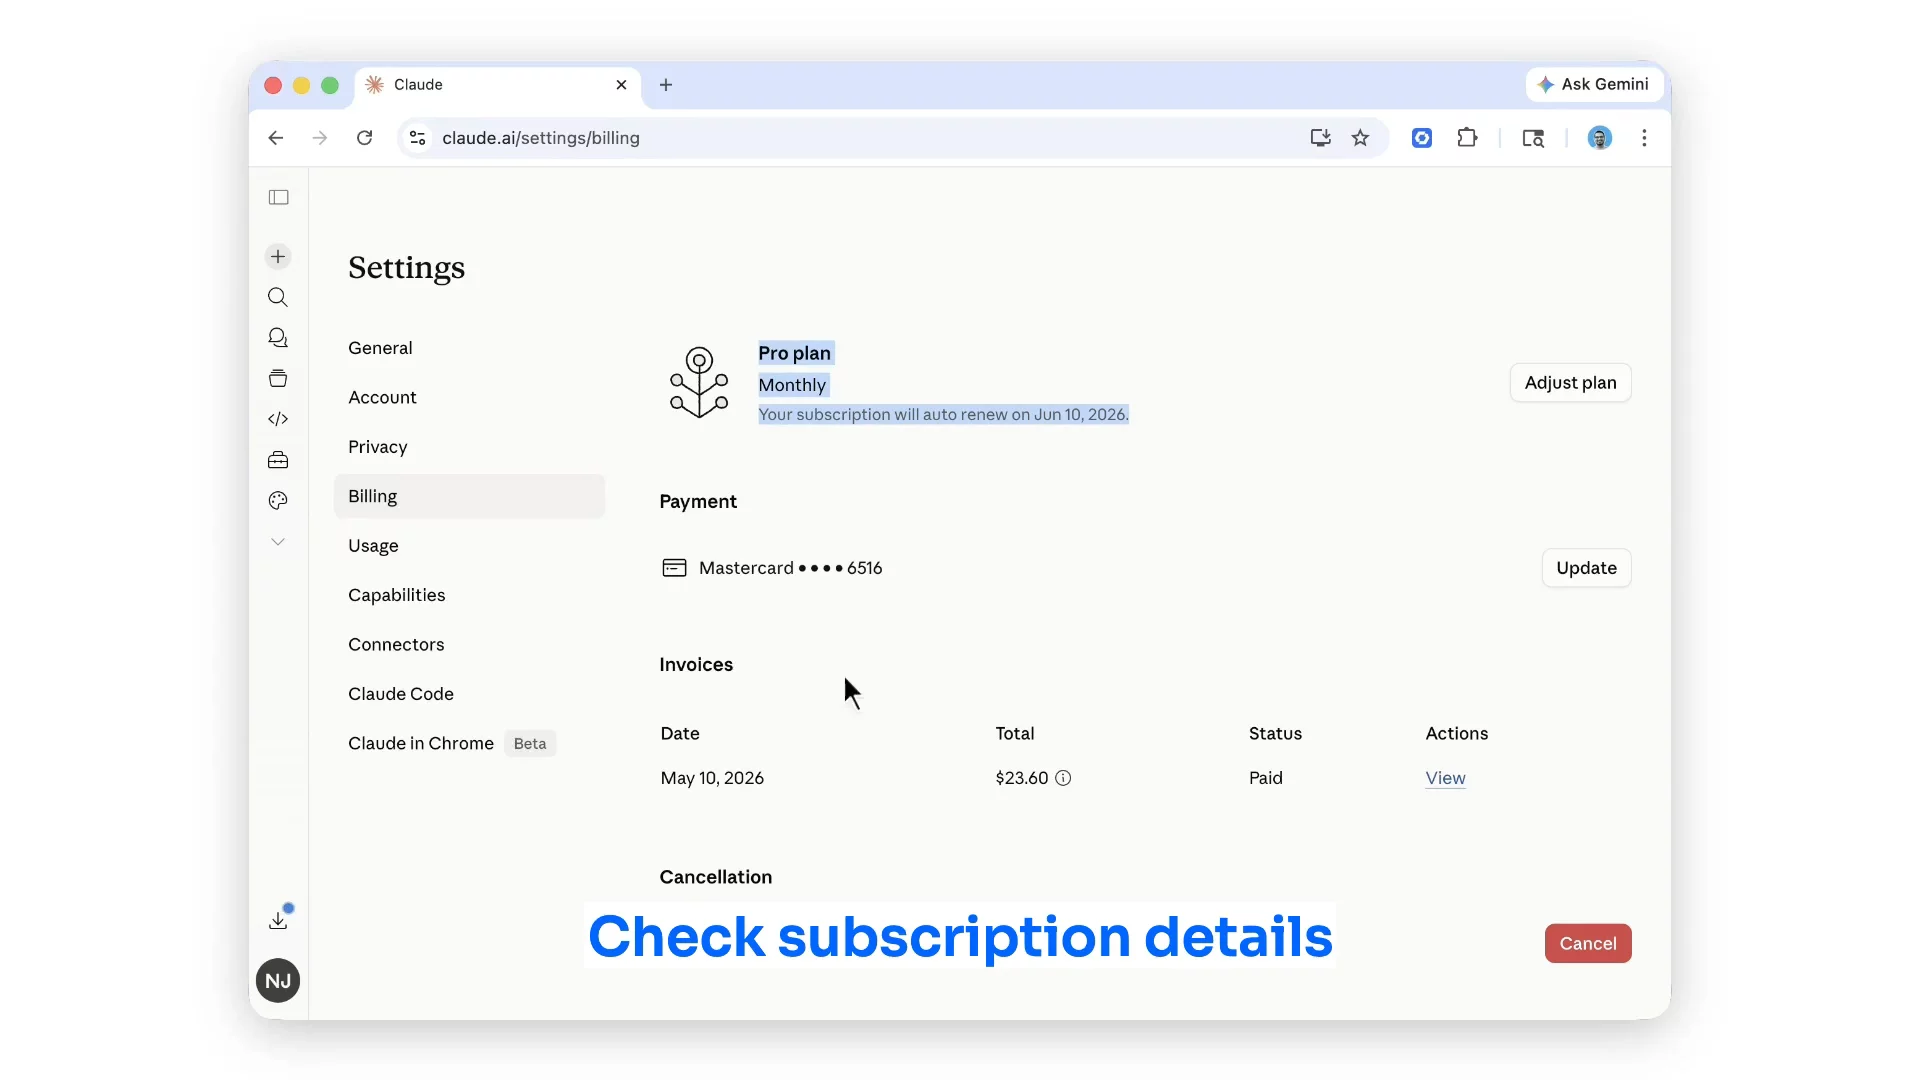1920x1080 pixels.
Task: Open toolbox icon in sidebar
Action: [x=278, y=460]
